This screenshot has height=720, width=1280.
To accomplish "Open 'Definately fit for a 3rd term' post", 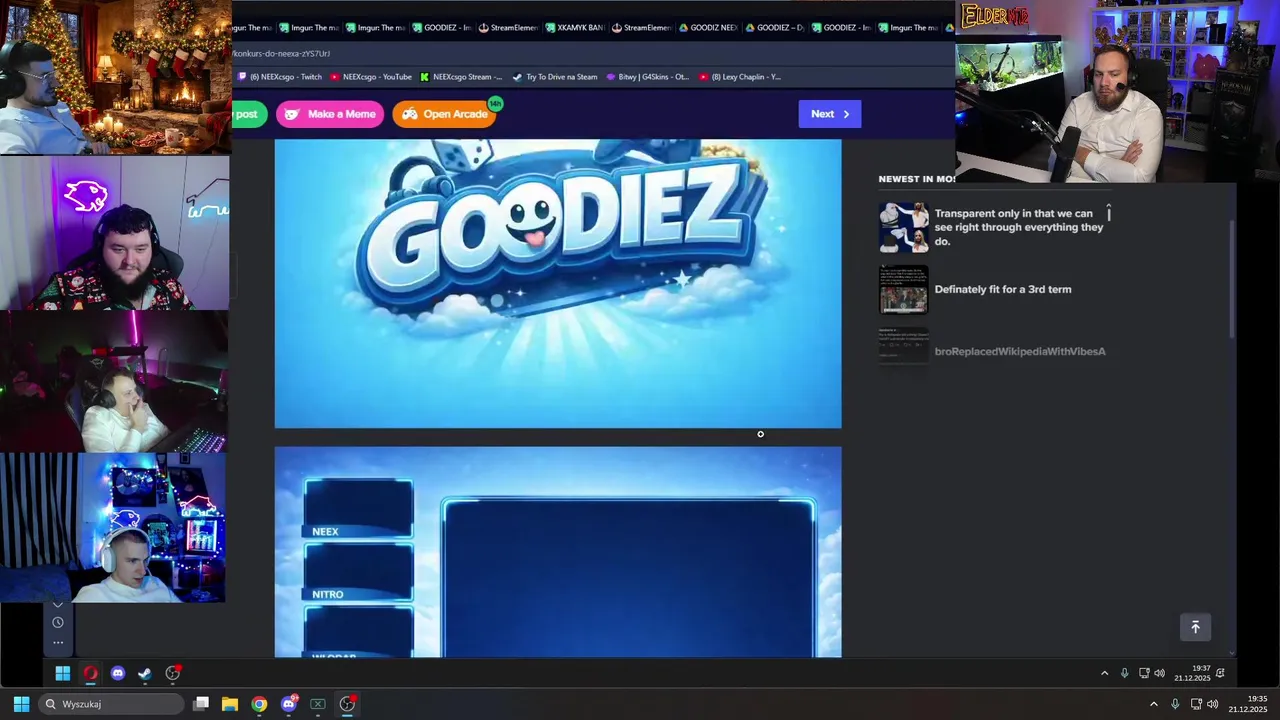I will tap(1003, 289).
